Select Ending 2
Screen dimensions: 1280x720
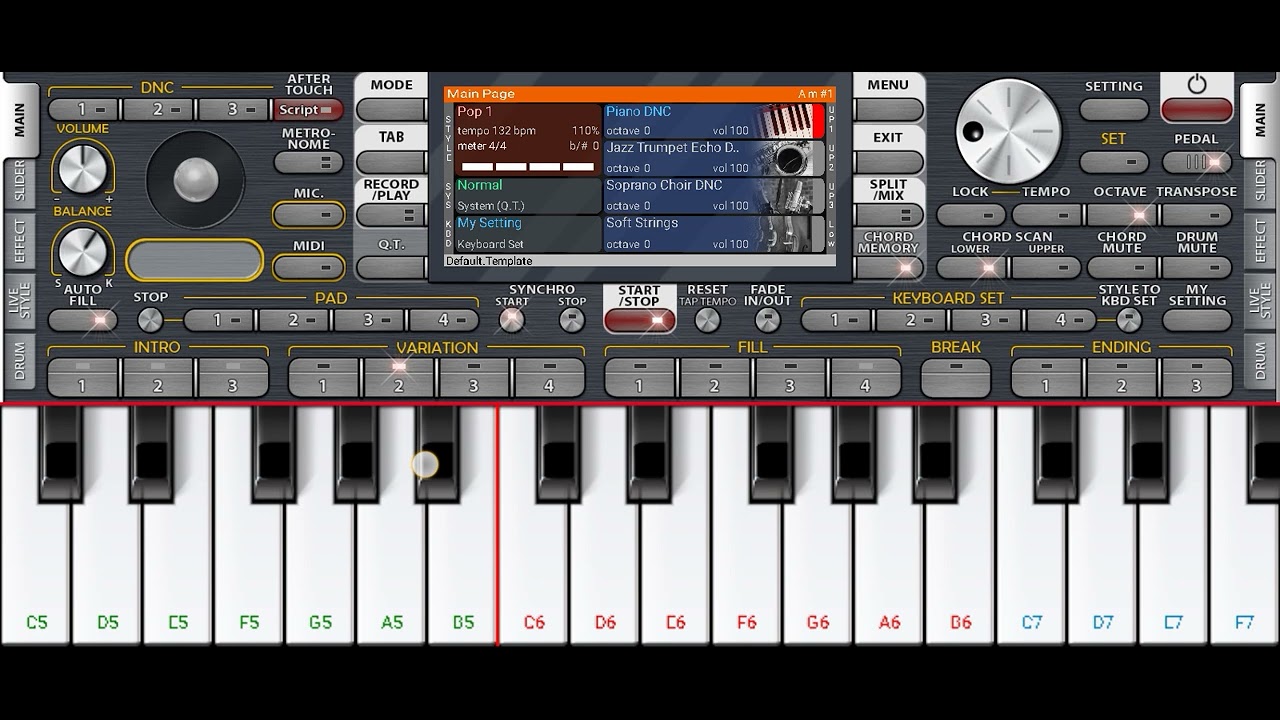tap(1122, 377)
